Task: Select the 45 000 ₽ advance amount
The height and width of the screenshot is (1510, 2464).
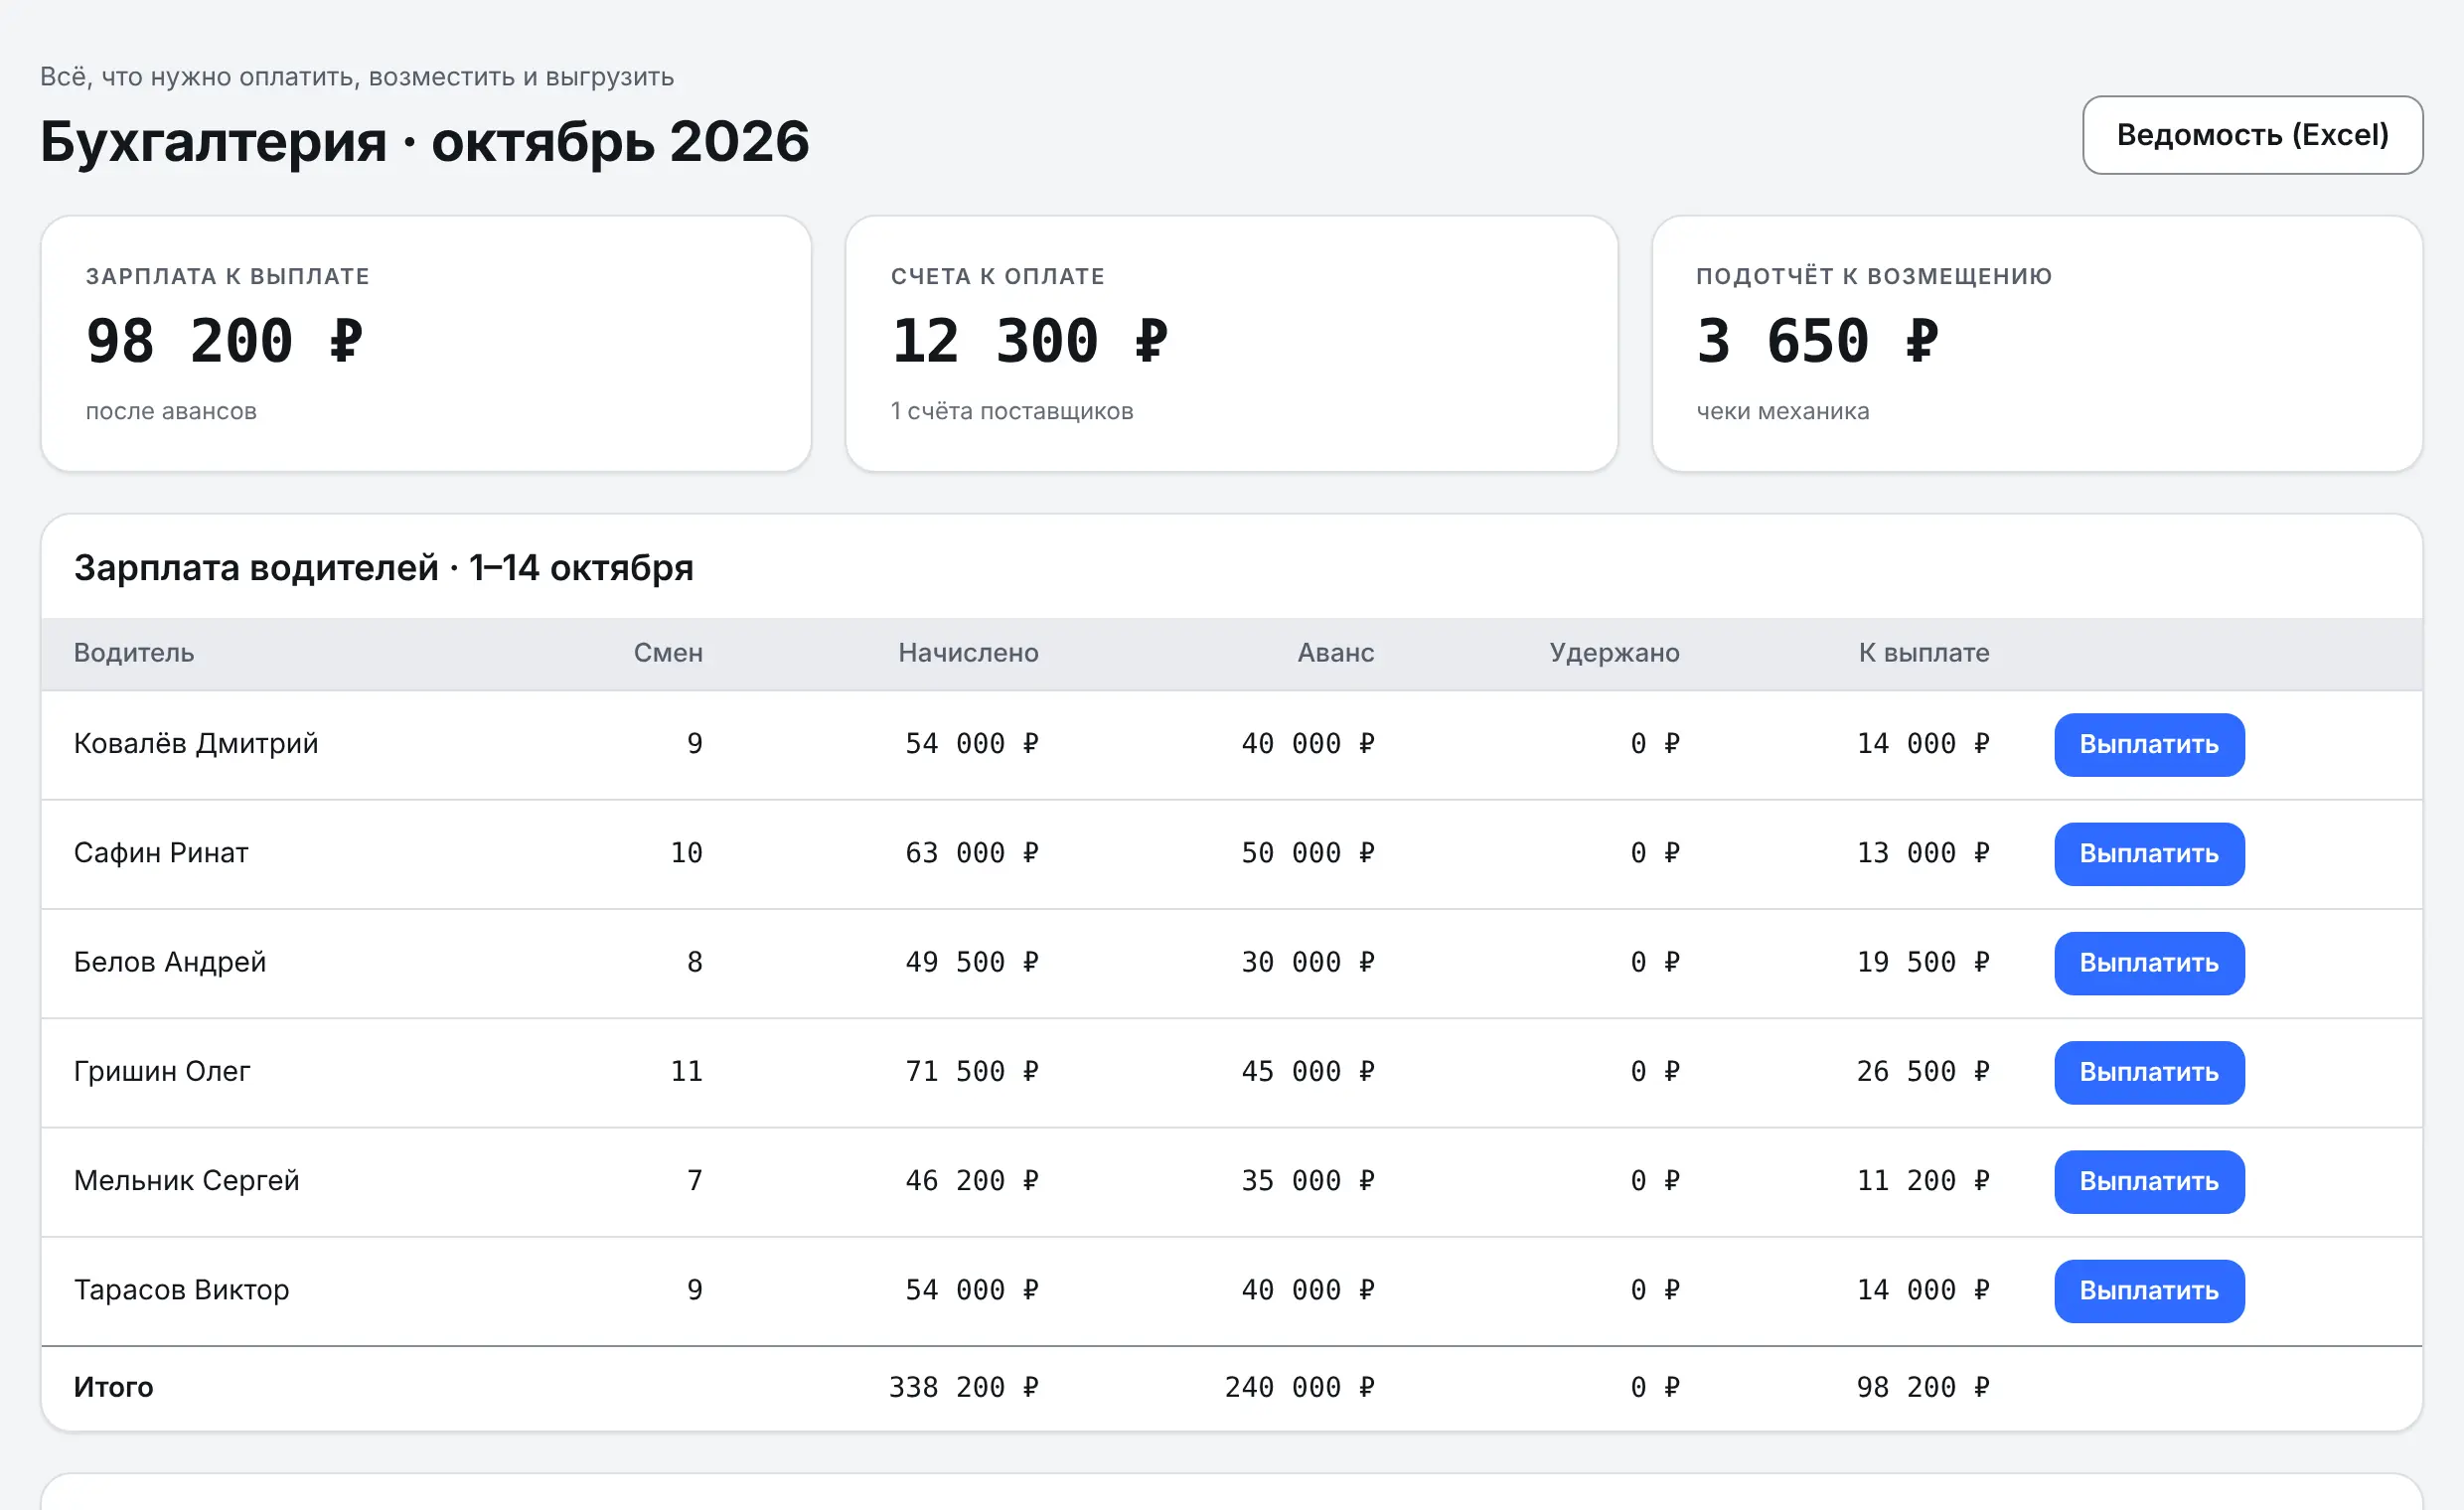Action: coord(1308,1071)
